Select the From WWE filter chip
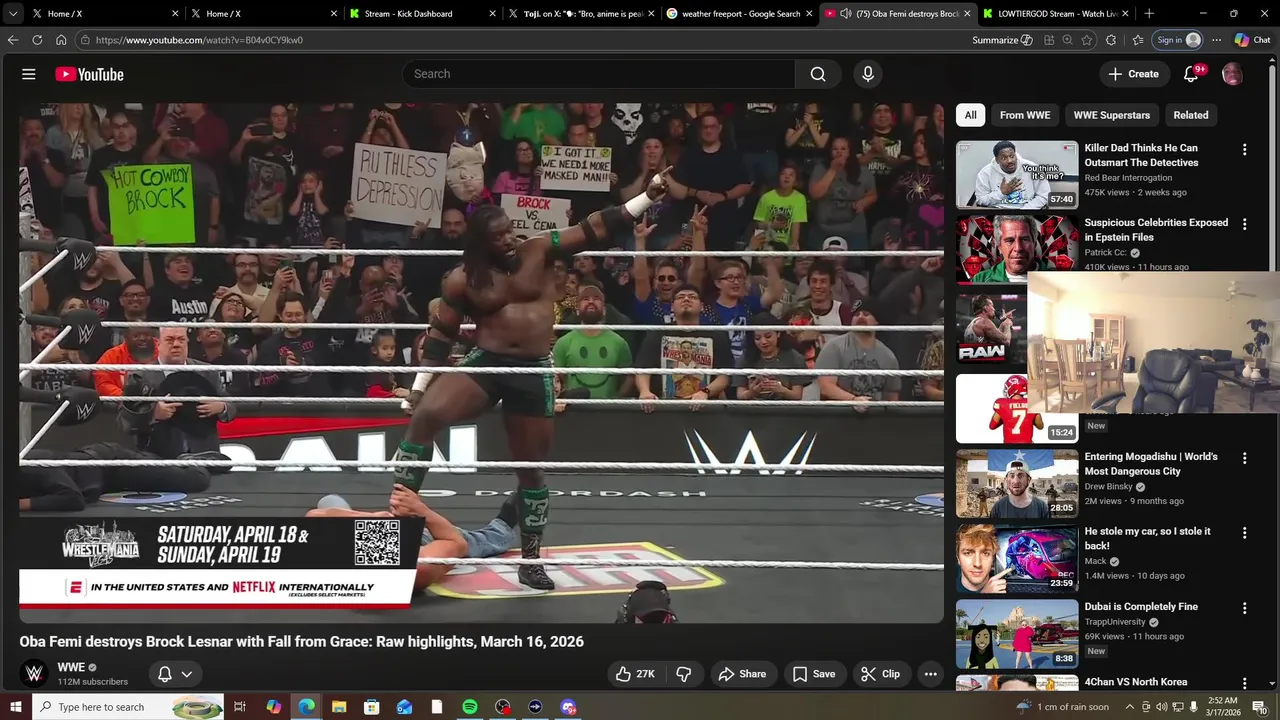Image resolution: width=1280 pixels, height=720 pixels. [1025, 115]
